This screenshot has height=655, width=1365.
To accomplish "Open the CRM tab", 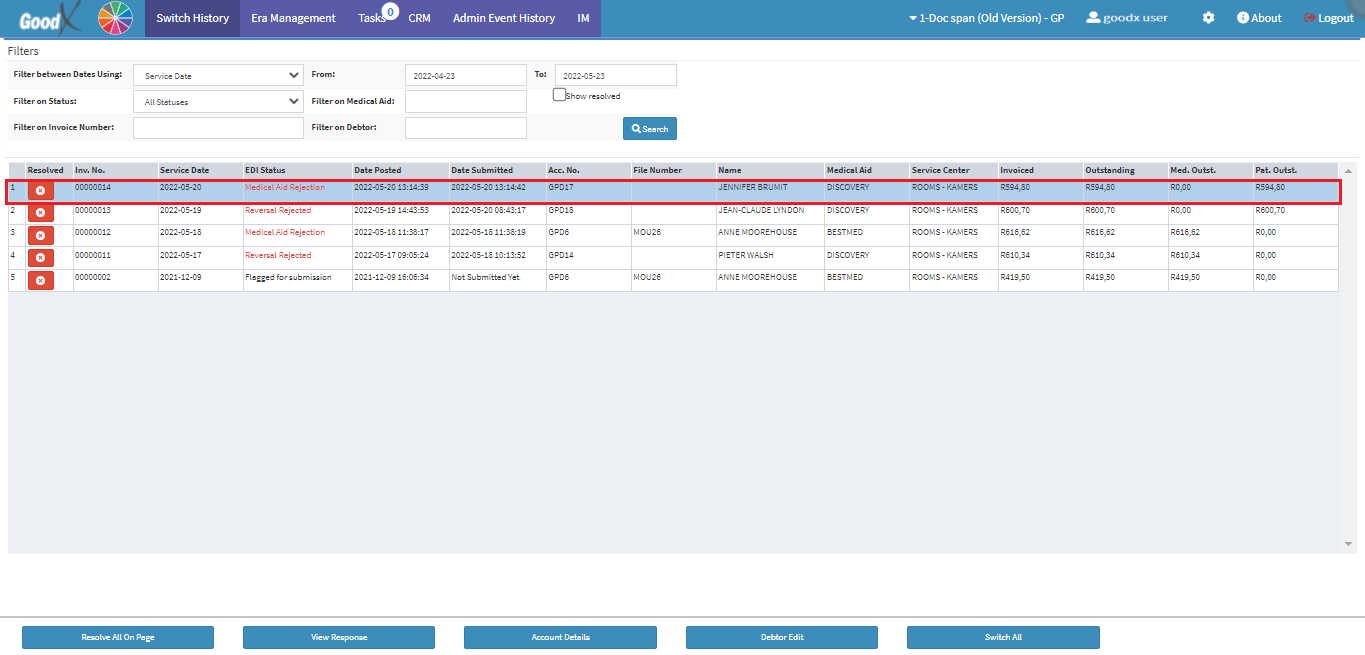I will [x=419, y=18].
